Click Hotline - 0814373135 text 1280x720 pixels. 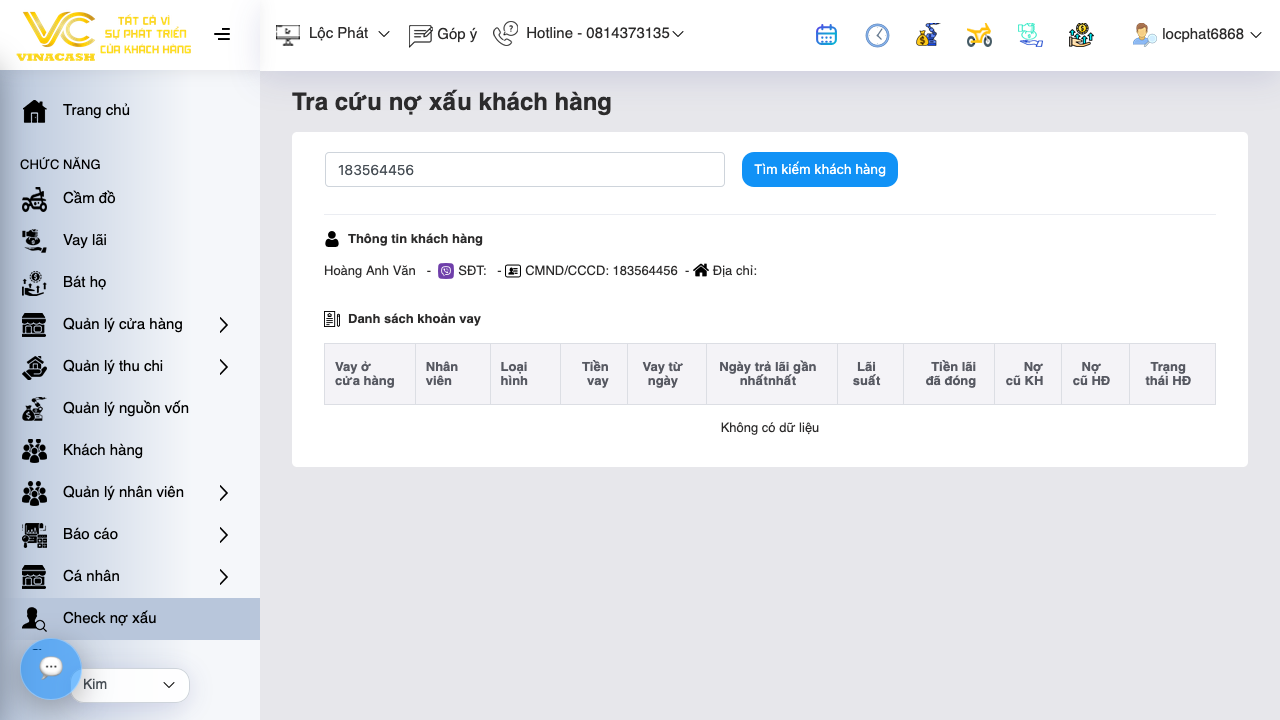tap(598, 33)
